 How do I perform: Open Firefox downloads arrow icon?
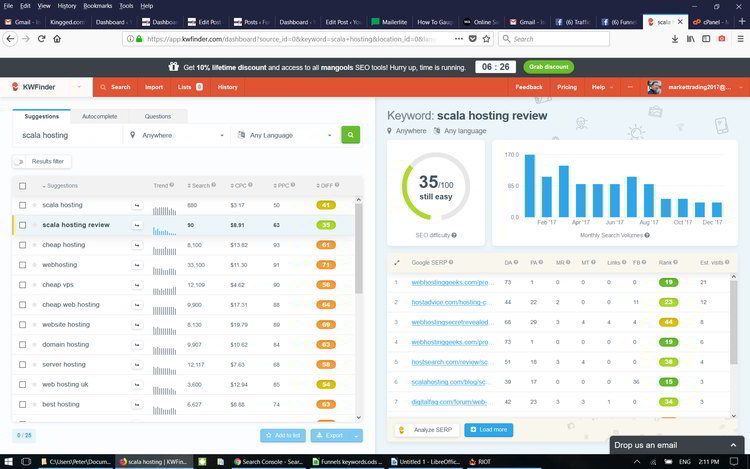pos(674,39)
